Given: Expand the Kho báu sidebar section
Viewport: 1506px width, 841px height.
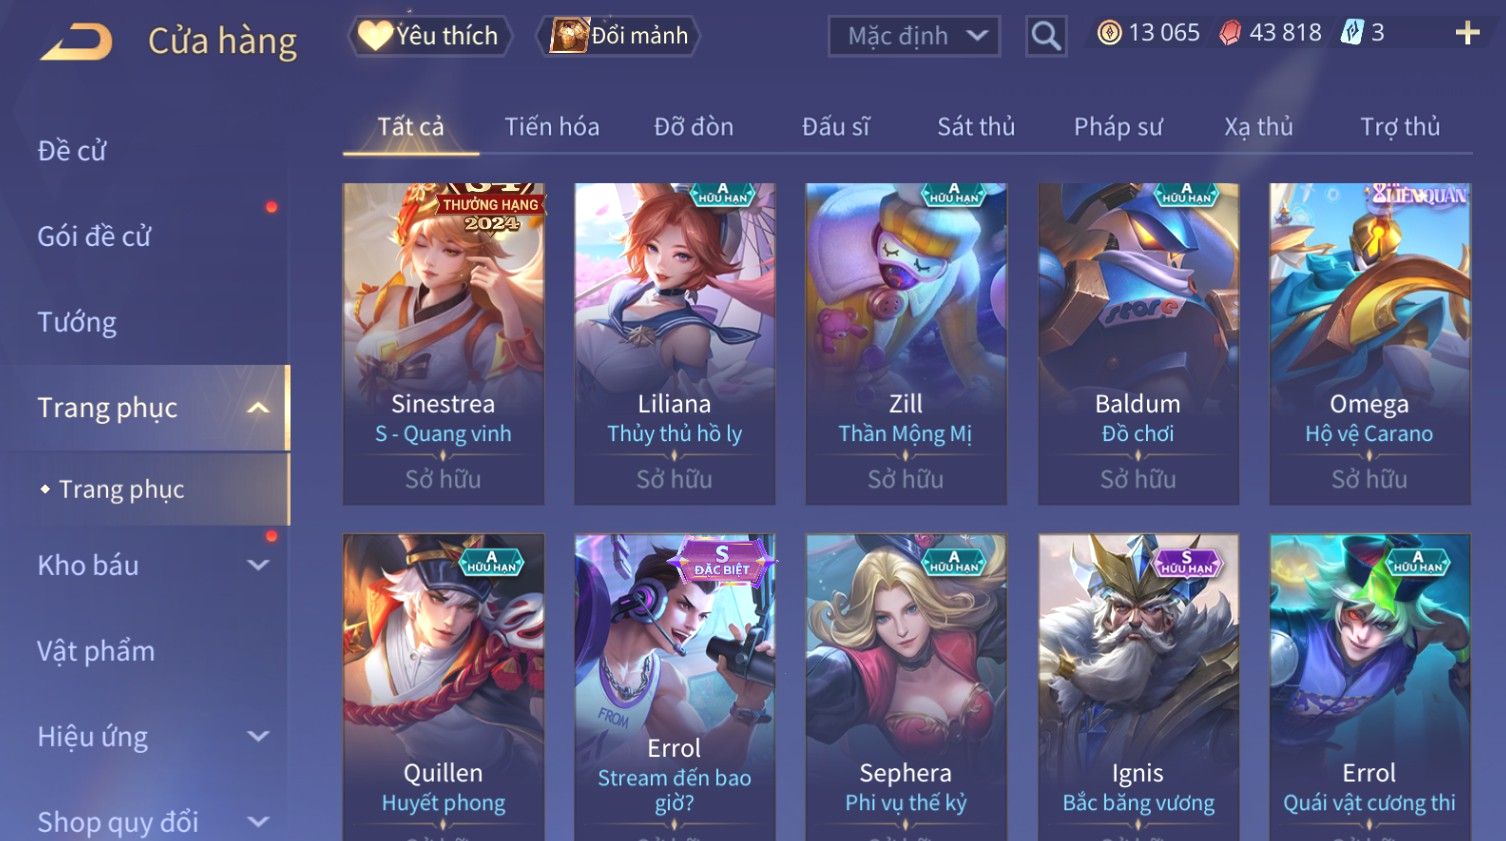Looking at the screenshot, I should click(258, 565).
